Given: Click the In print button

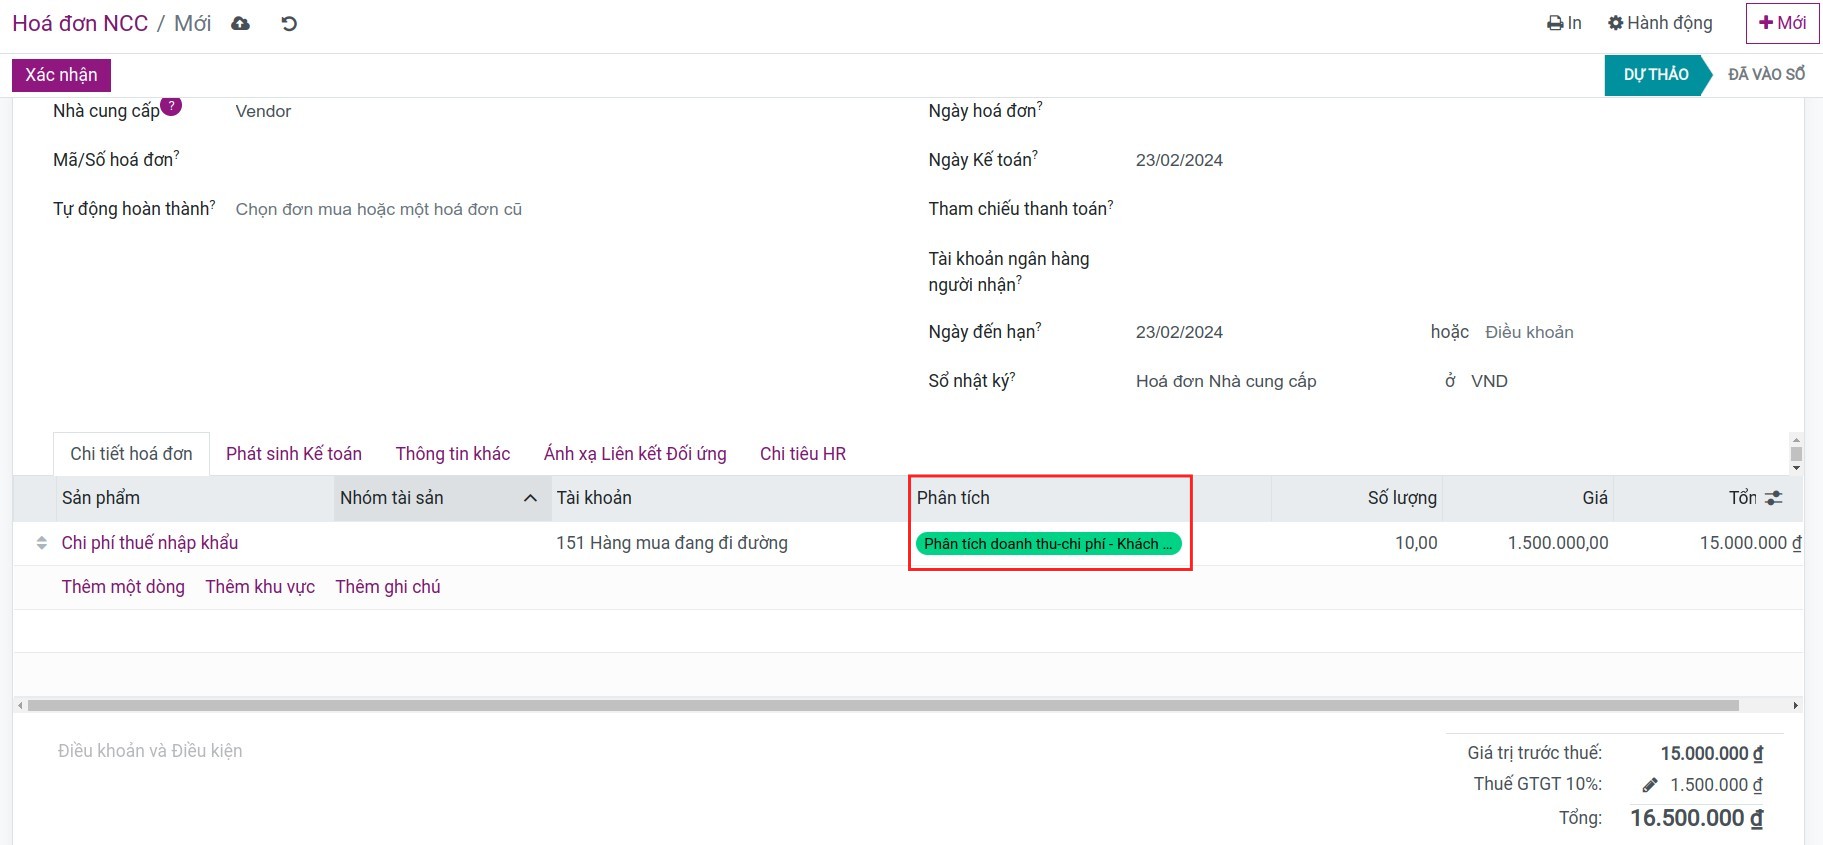Looking at the screenshot, I should (x=1564, y=23).
